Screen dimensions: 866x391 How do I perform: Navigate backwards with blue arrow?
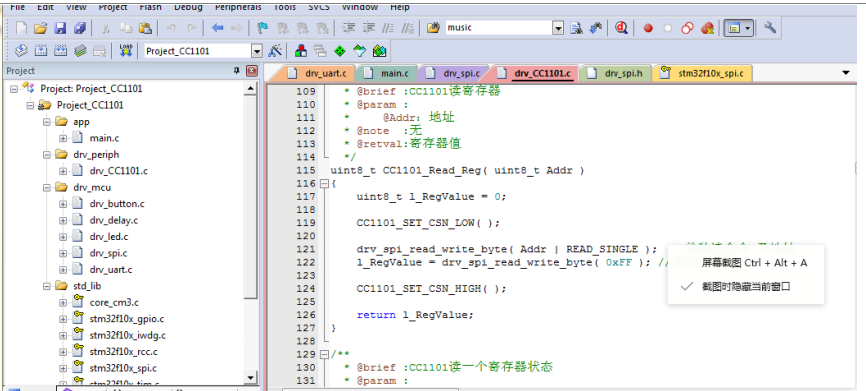(218, 28)
